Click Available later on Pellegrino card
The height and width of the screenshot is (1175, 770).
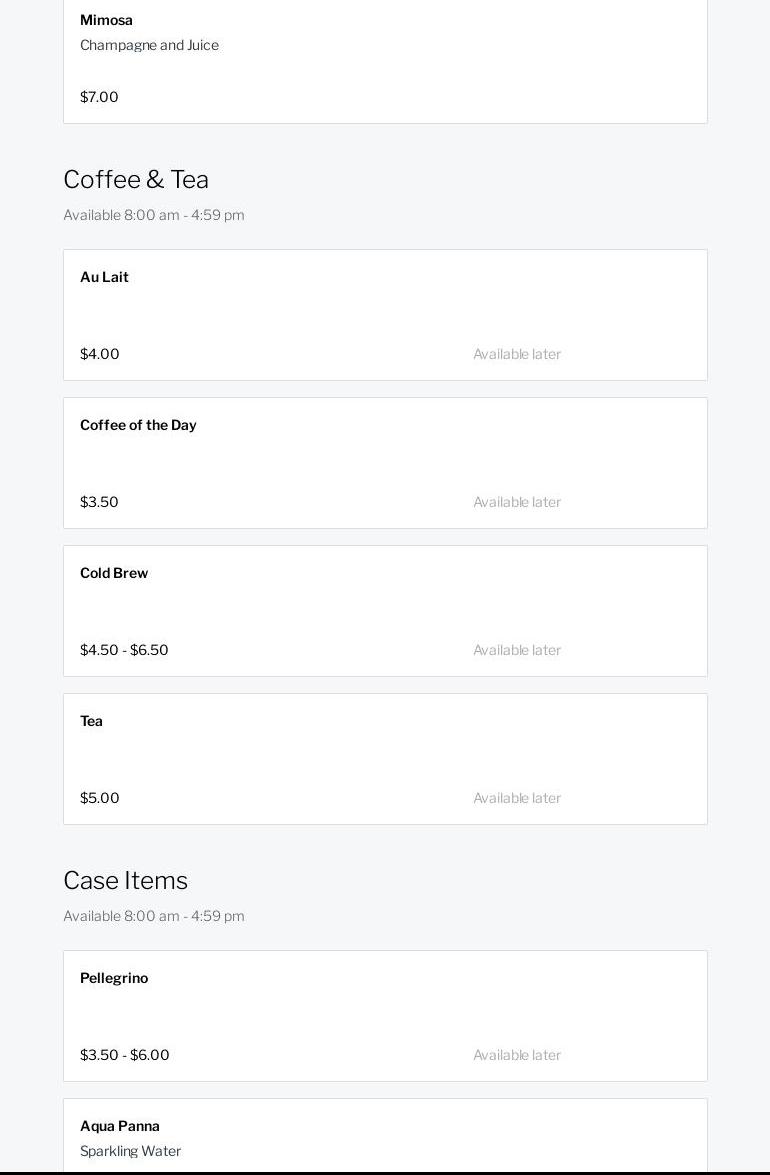(517, 1055)
